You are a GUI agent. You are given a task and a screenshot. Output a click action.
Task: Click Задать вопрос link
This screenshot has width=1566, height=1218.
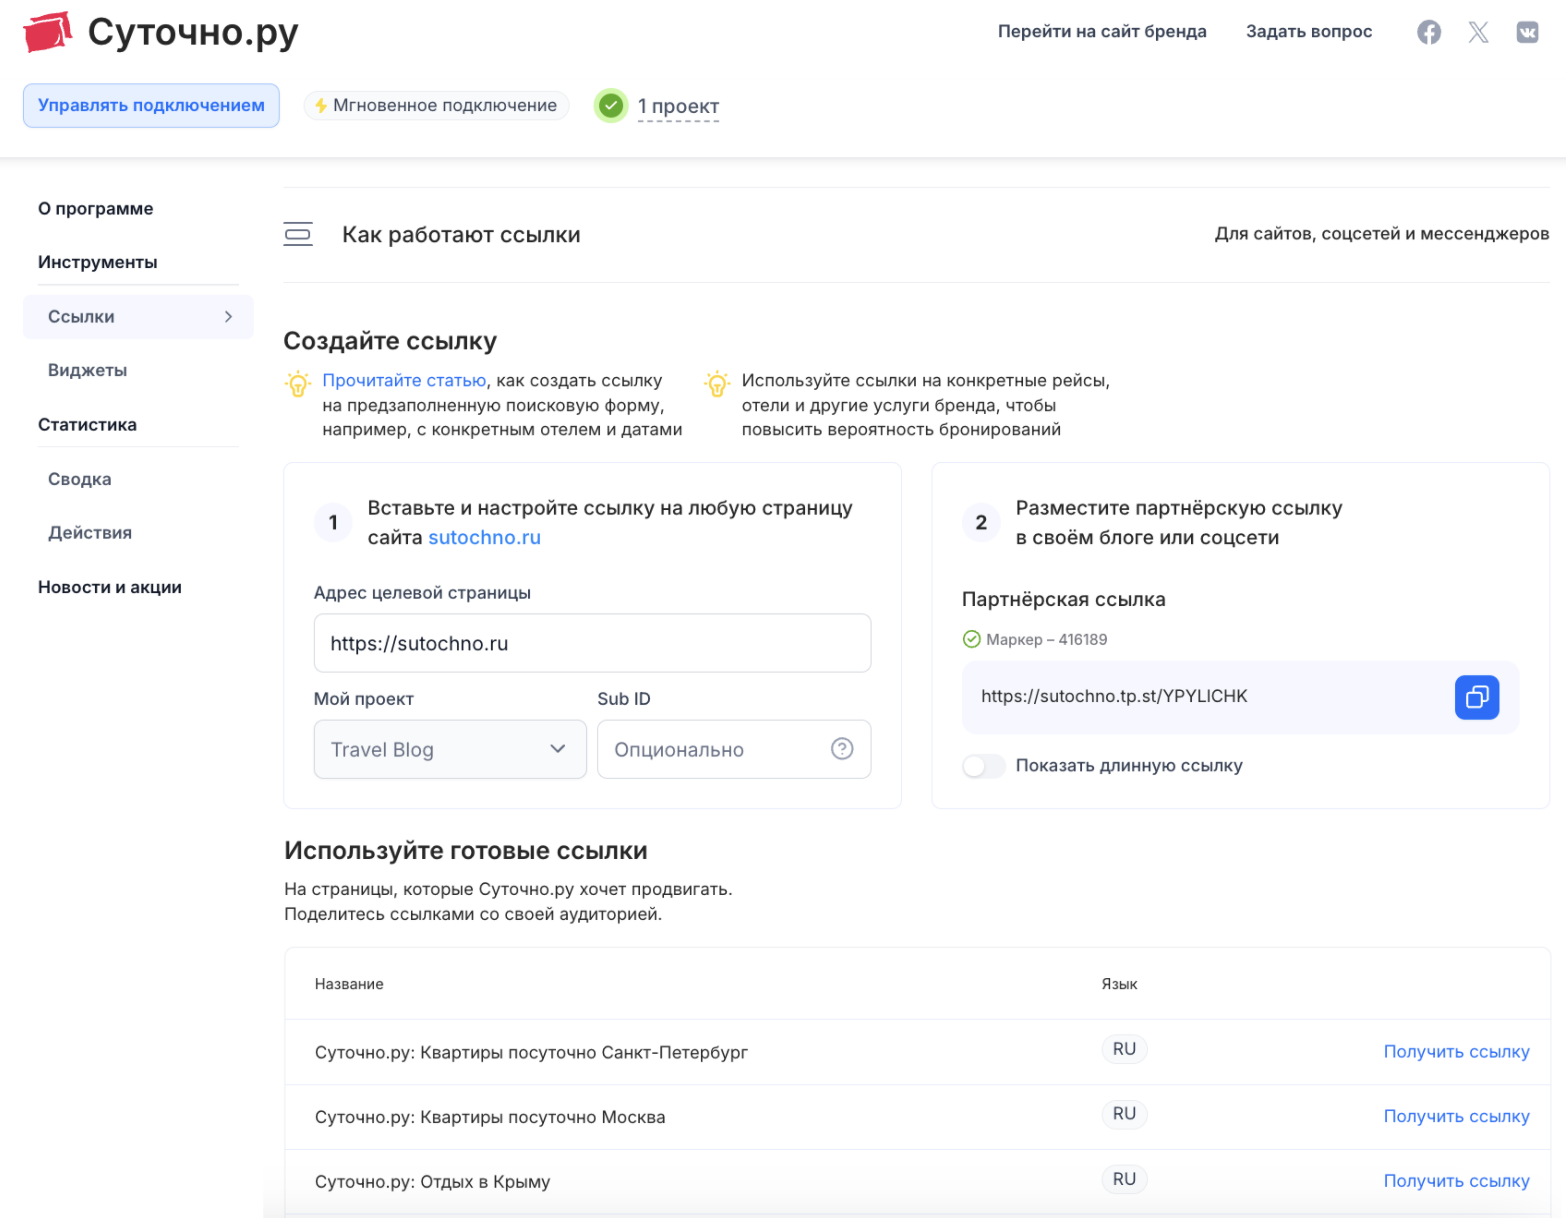click(1309, 31)
